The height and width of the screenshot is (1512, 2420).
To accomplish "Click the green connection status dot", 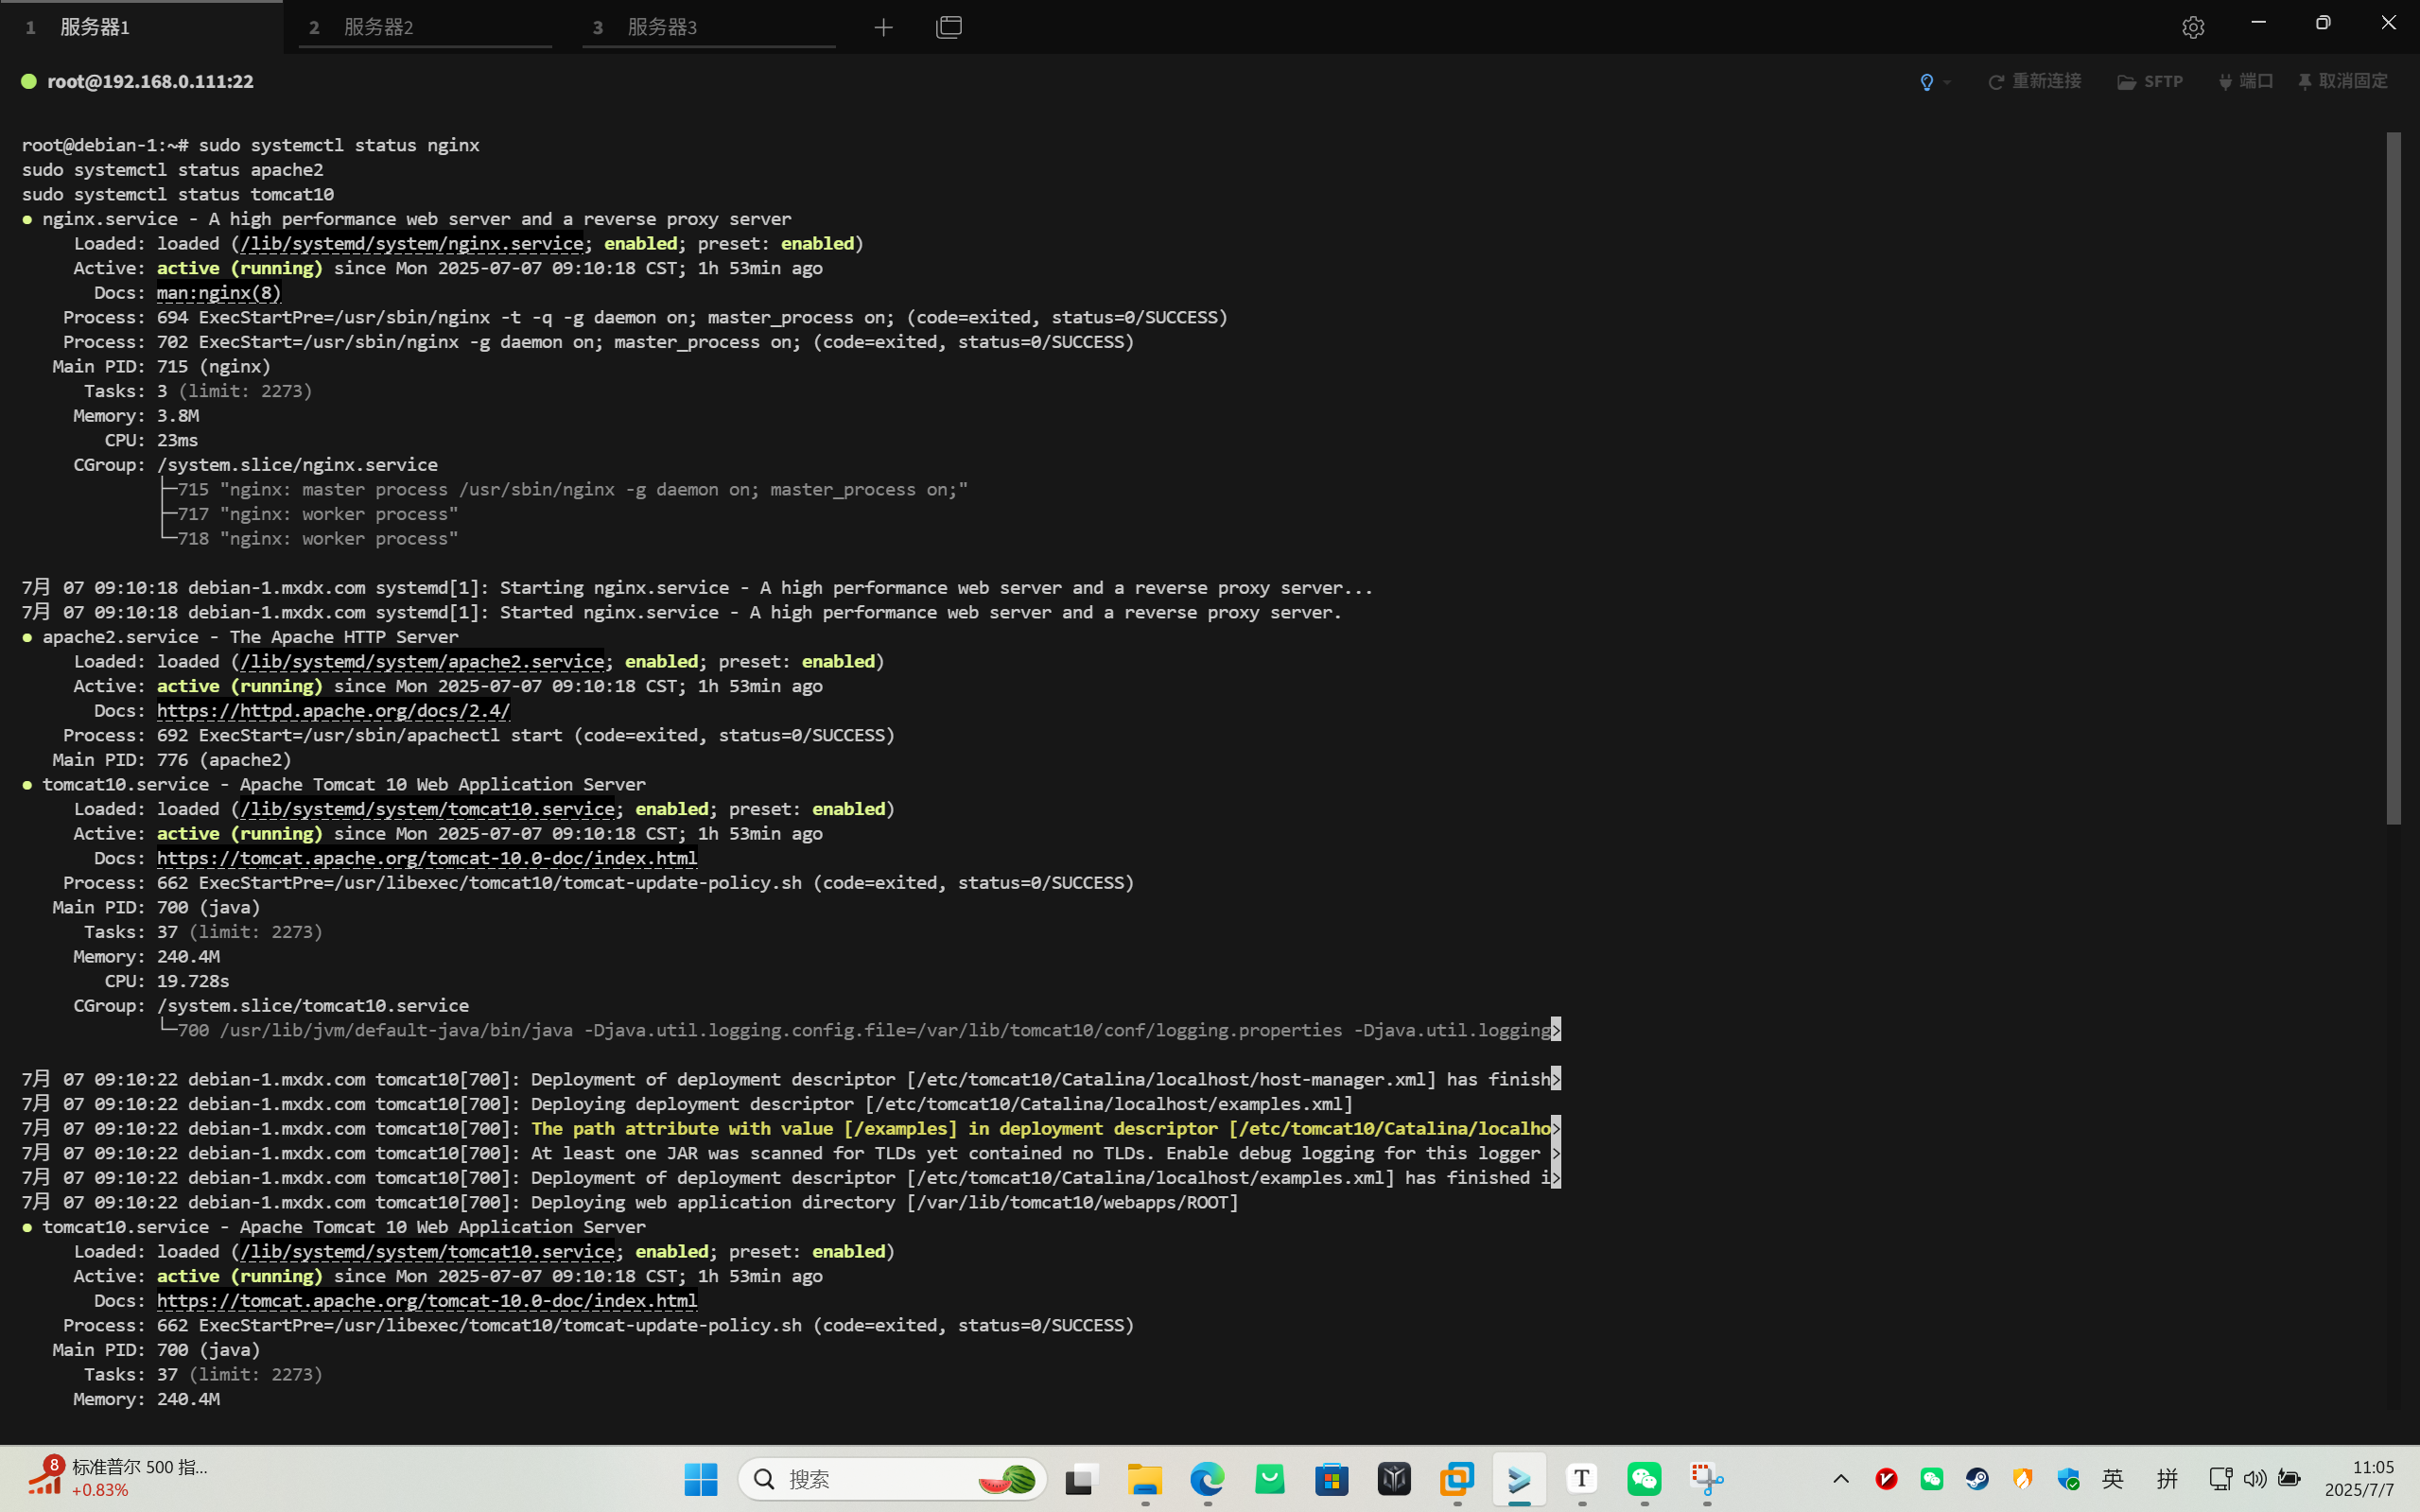I will pos(29,81).
